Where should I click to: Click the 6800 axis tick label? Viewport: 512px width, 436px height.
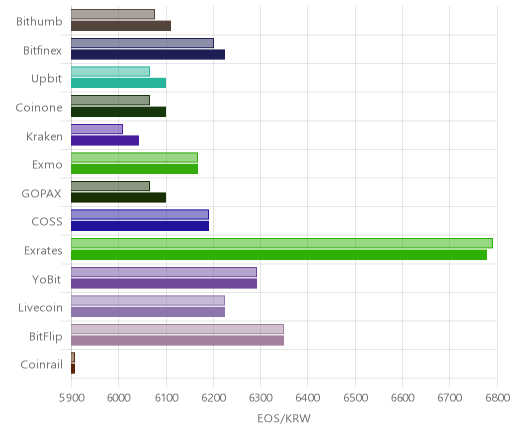click(x=497, y=398)
